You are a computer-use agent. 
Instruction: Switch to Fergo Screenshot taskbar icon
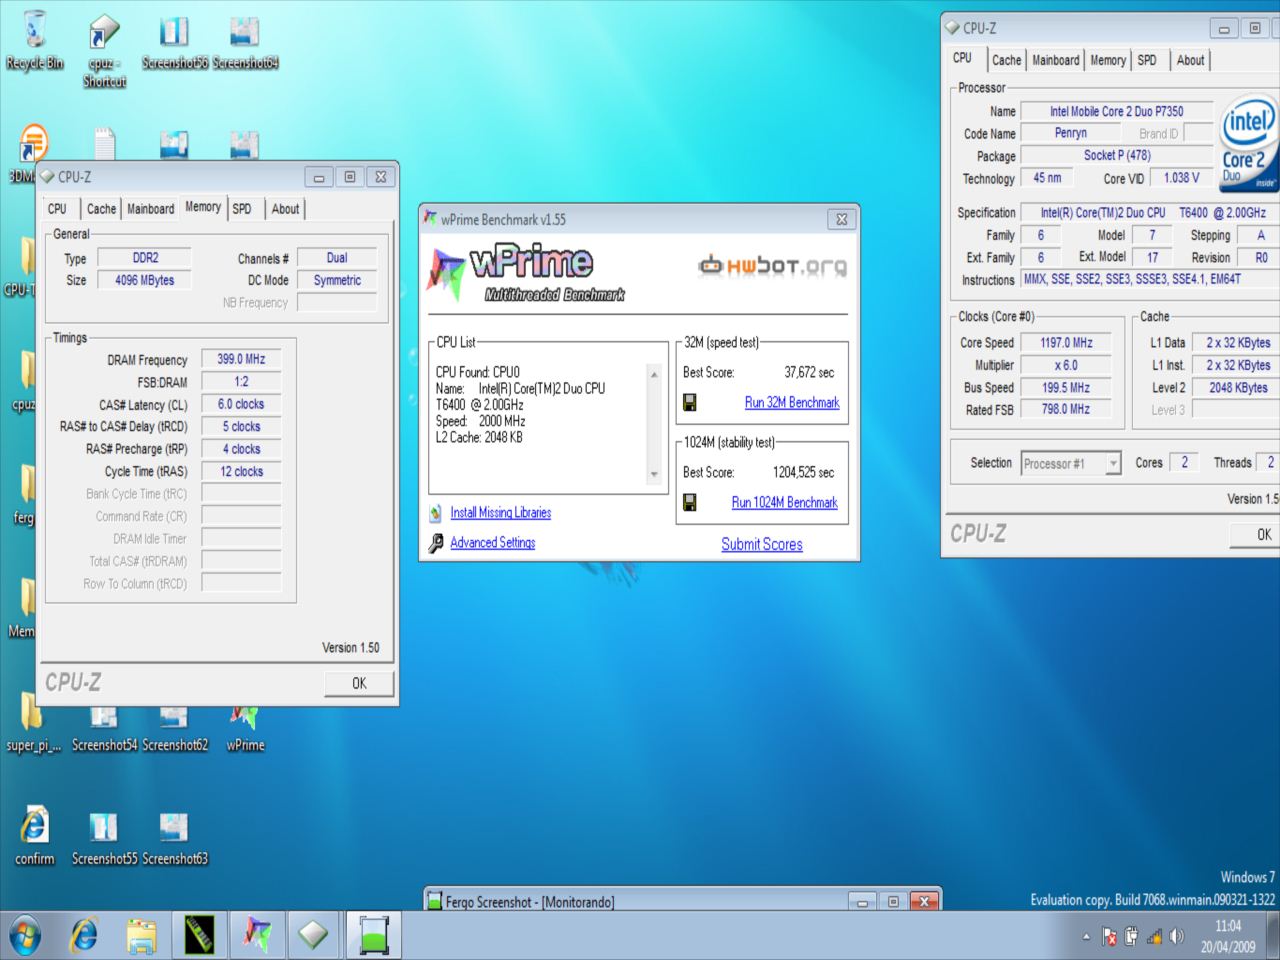(374, 936)
